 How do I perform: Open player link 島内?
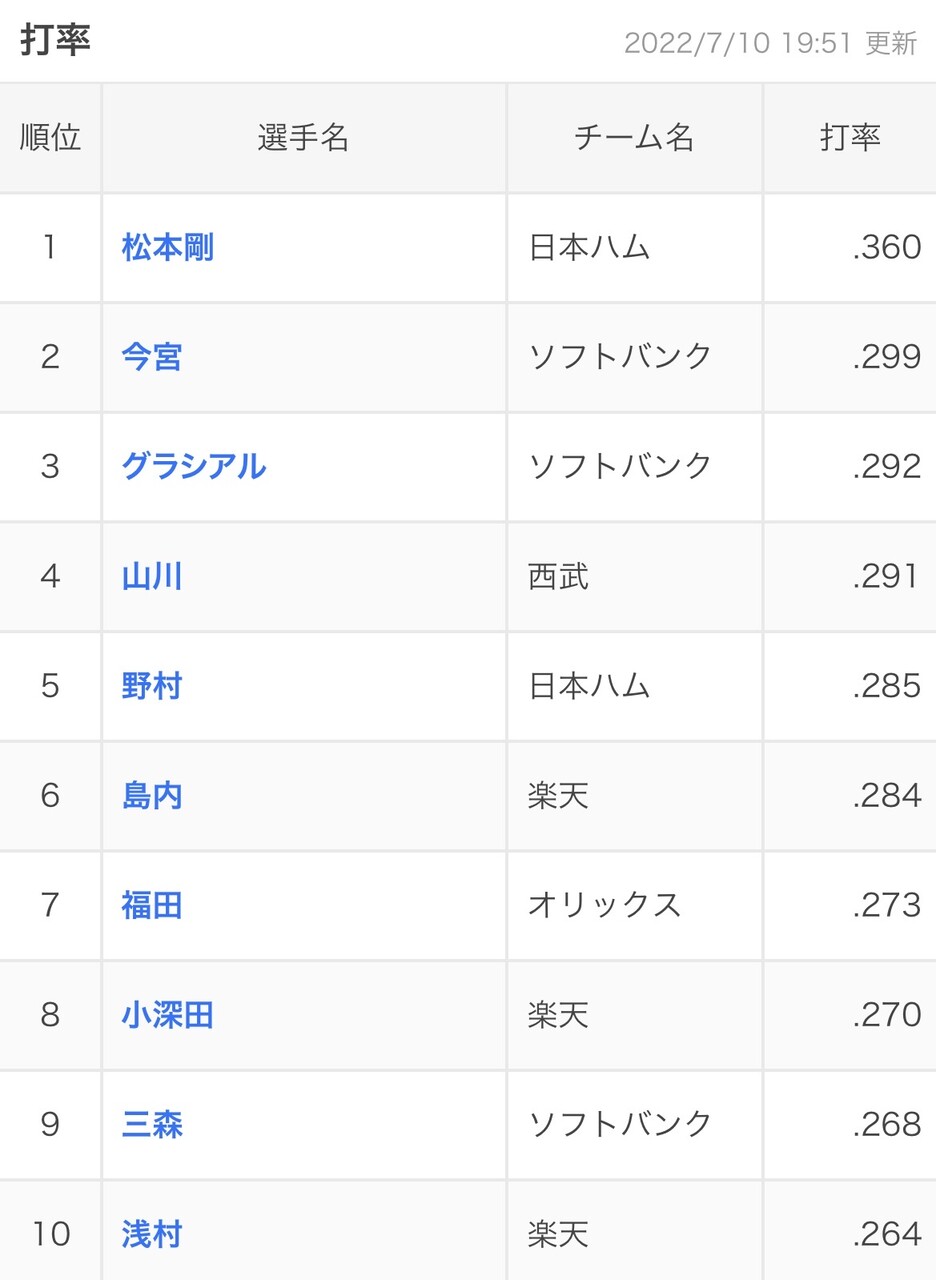point(152,797)
